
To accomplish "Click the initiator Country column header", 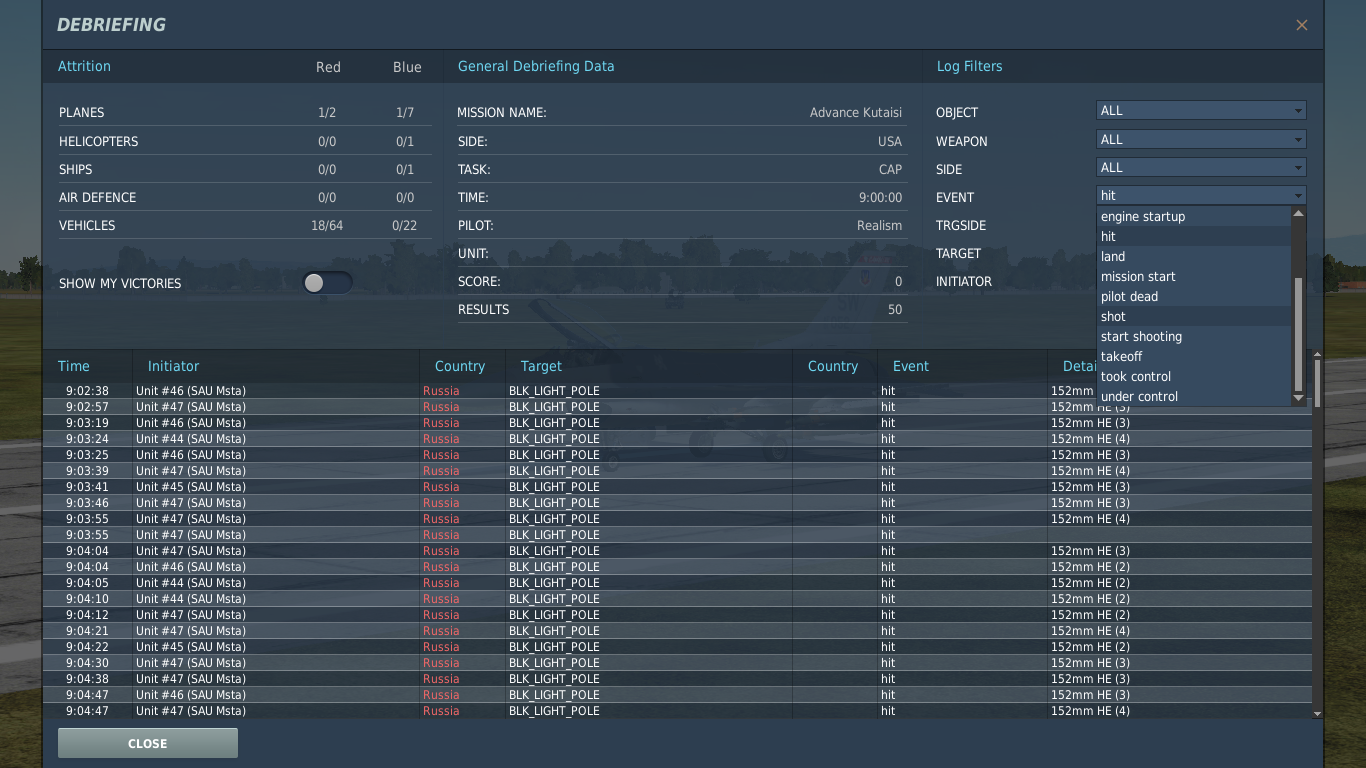I will point(460,366).
